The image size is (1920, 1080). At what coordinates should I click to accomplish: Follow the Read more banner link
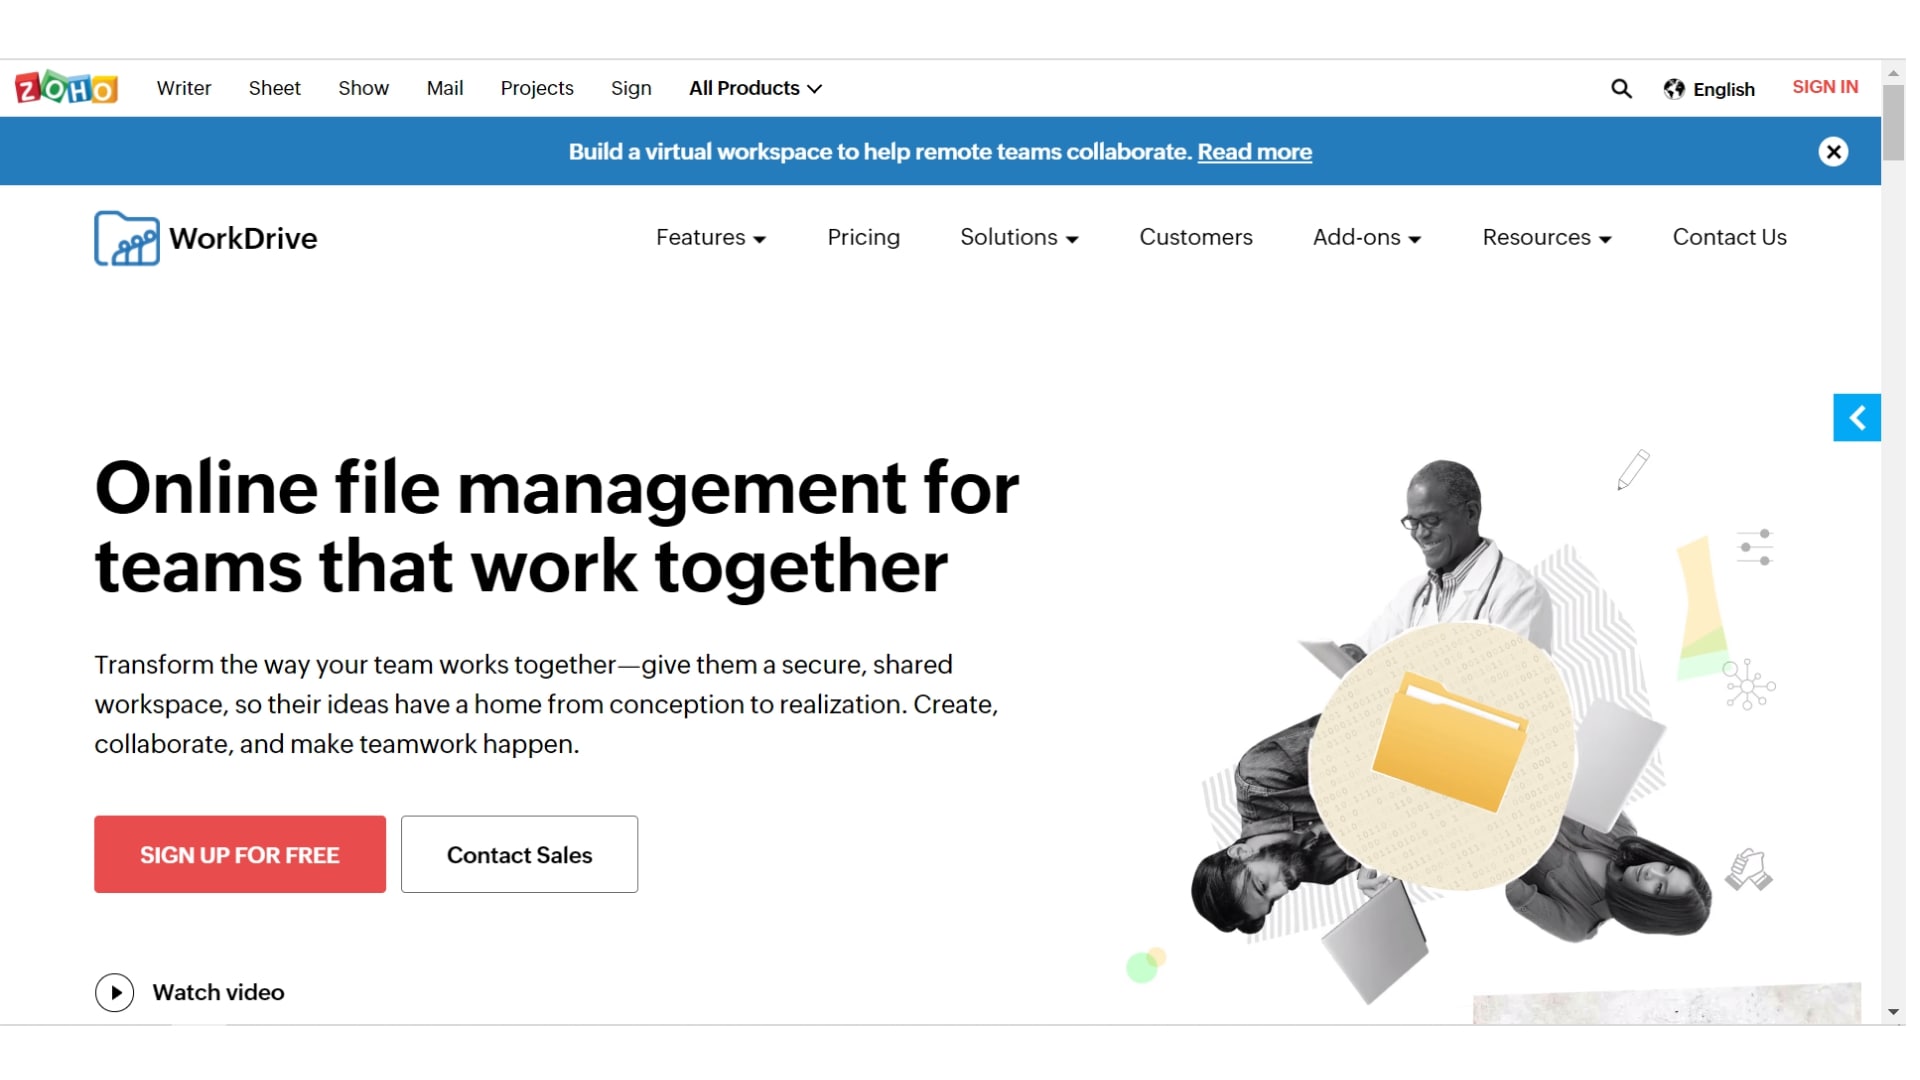pyautogui.click(x=1255, y=152)
